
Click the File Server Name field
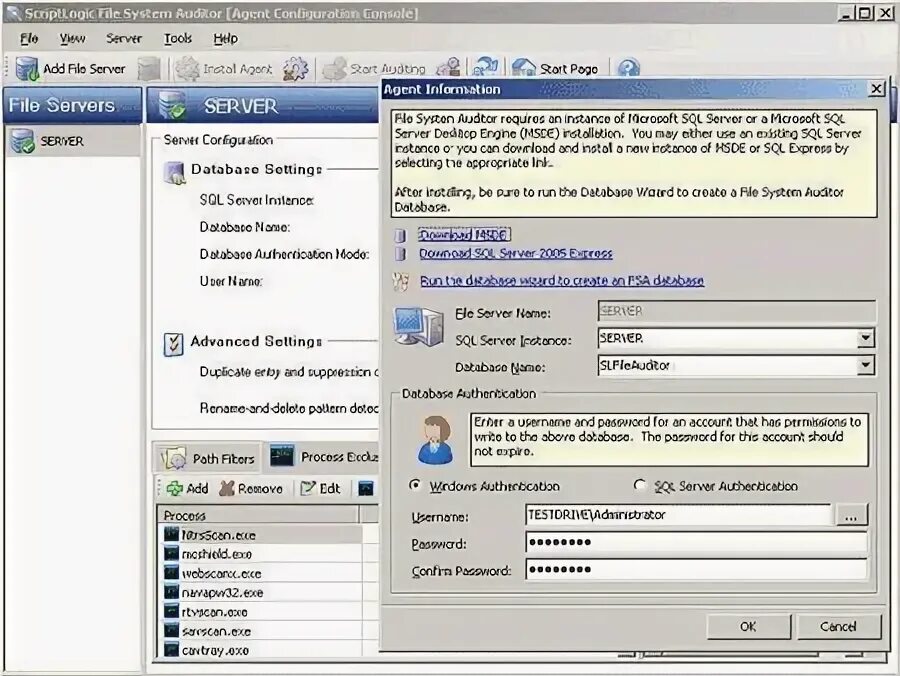736,312
